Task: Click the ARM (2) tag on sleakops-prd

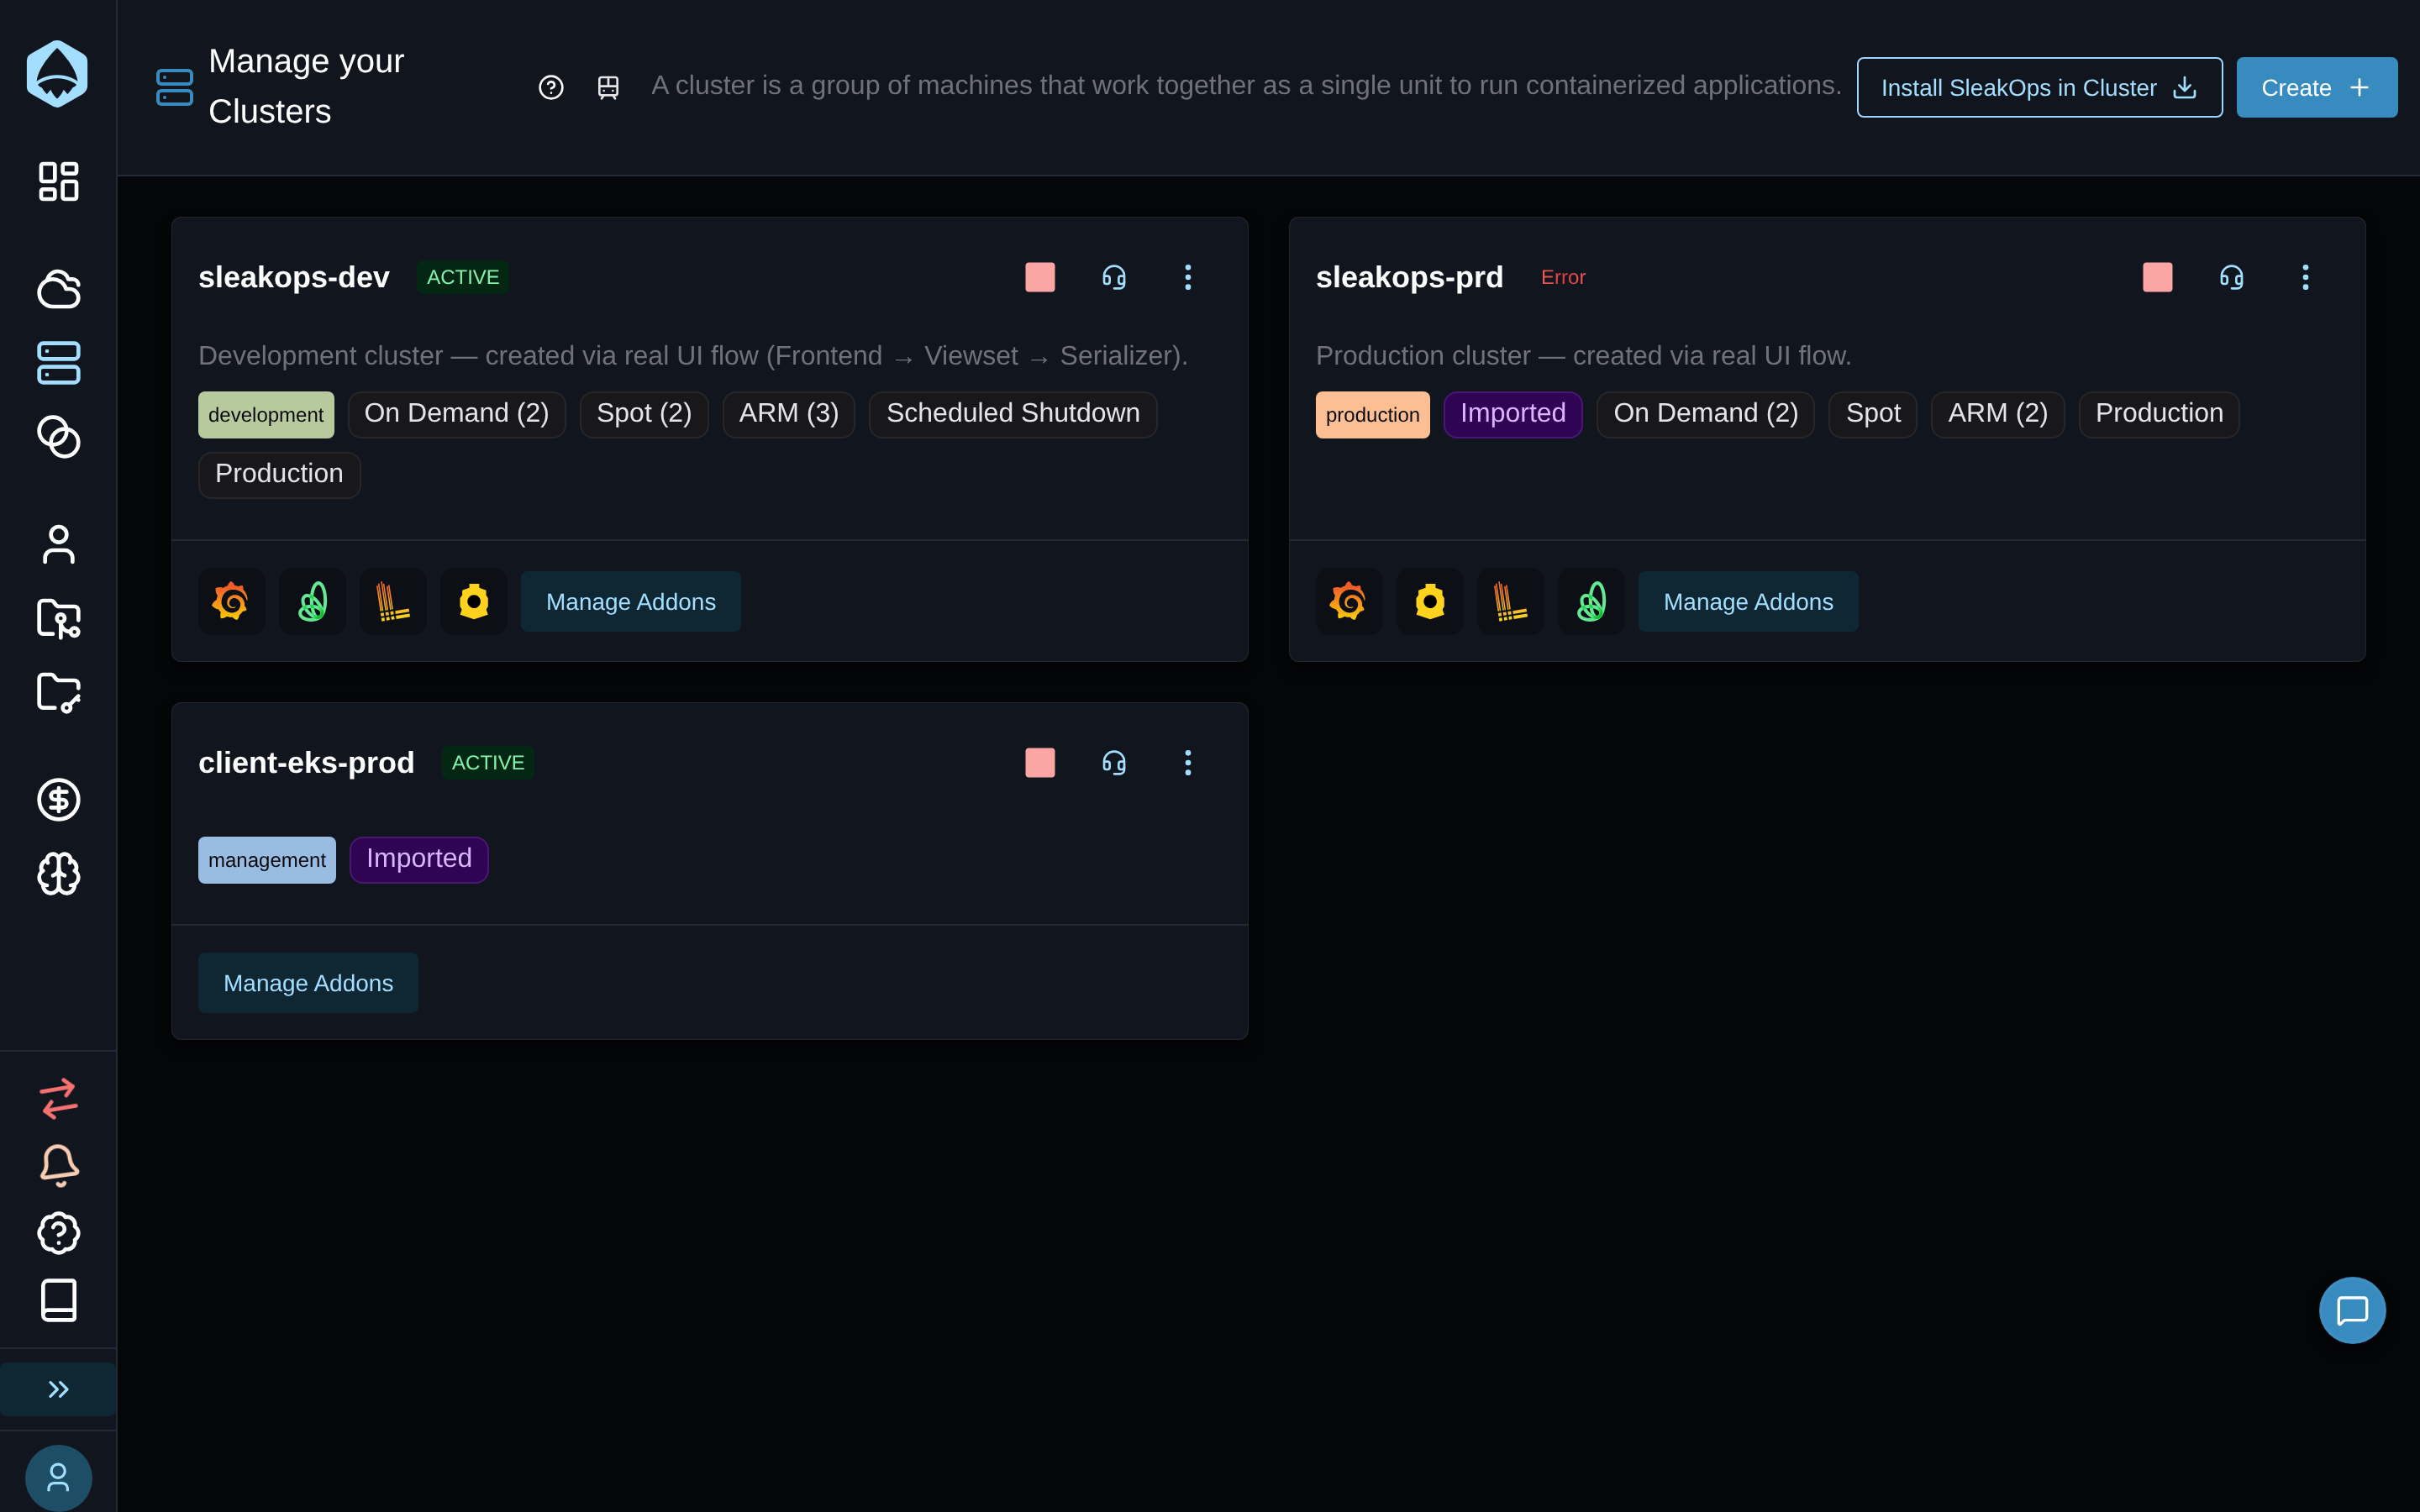Action: (x=1998, y=414)
